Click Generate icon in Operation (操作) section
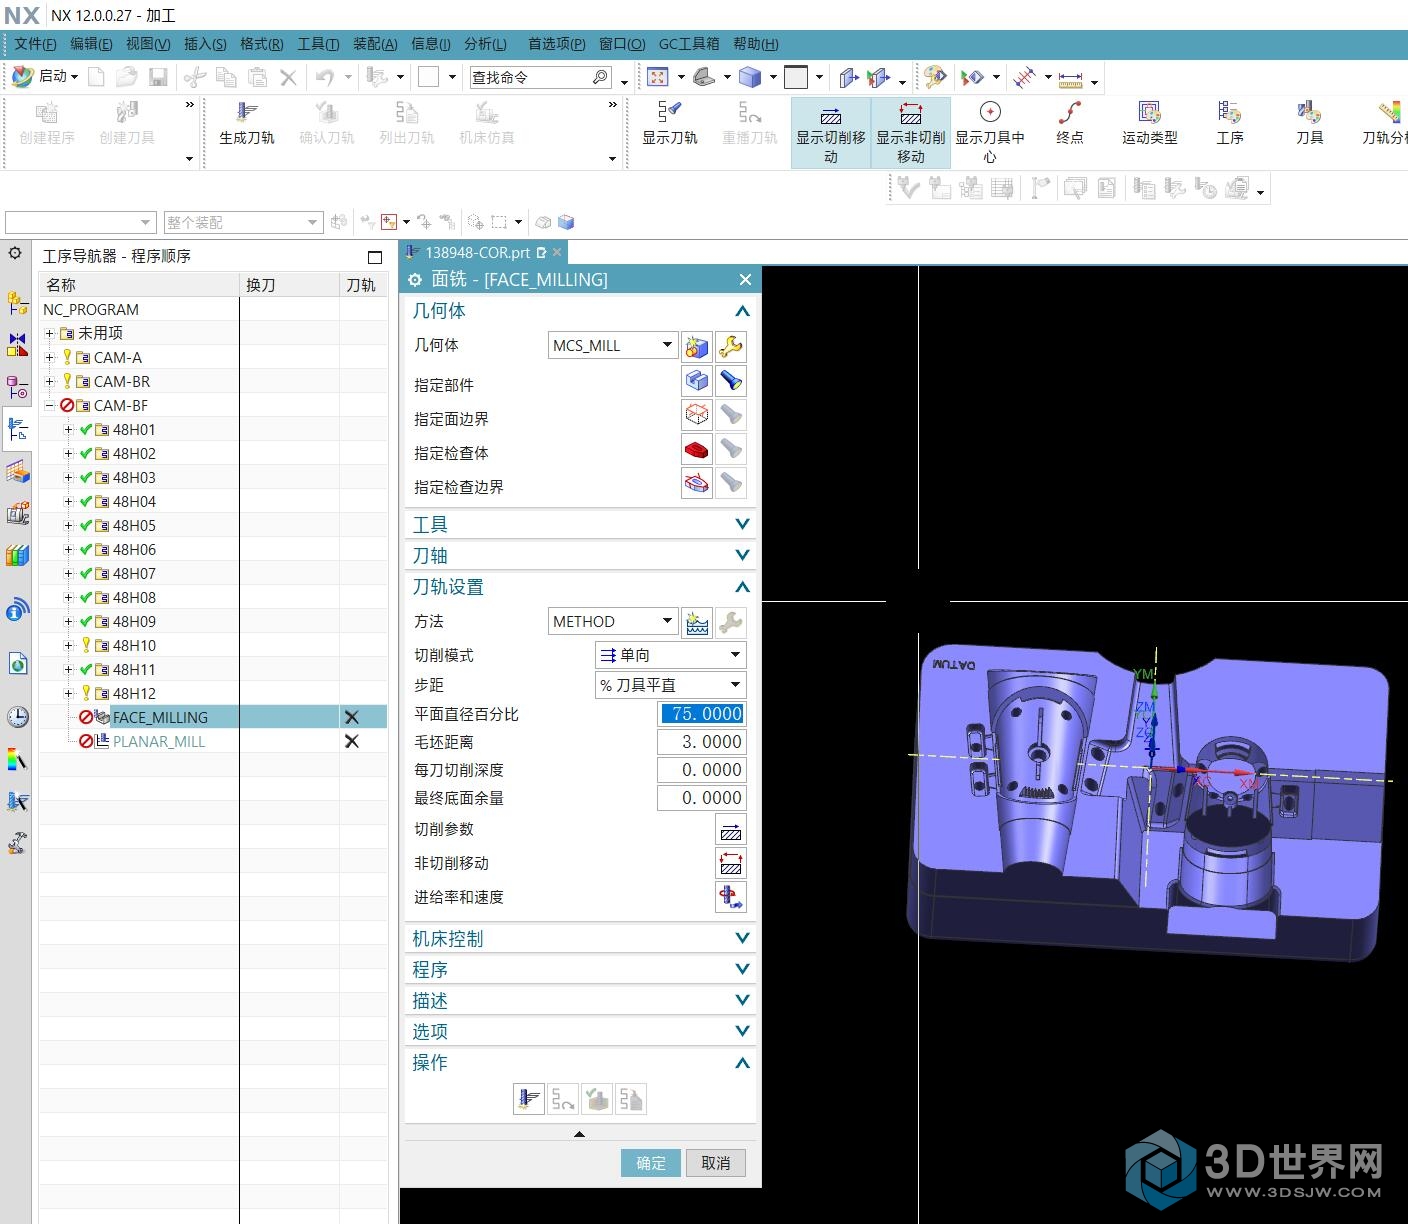Image resolution: width=1408 pixels, height=1224 pixels. (x=529, y=1099)
